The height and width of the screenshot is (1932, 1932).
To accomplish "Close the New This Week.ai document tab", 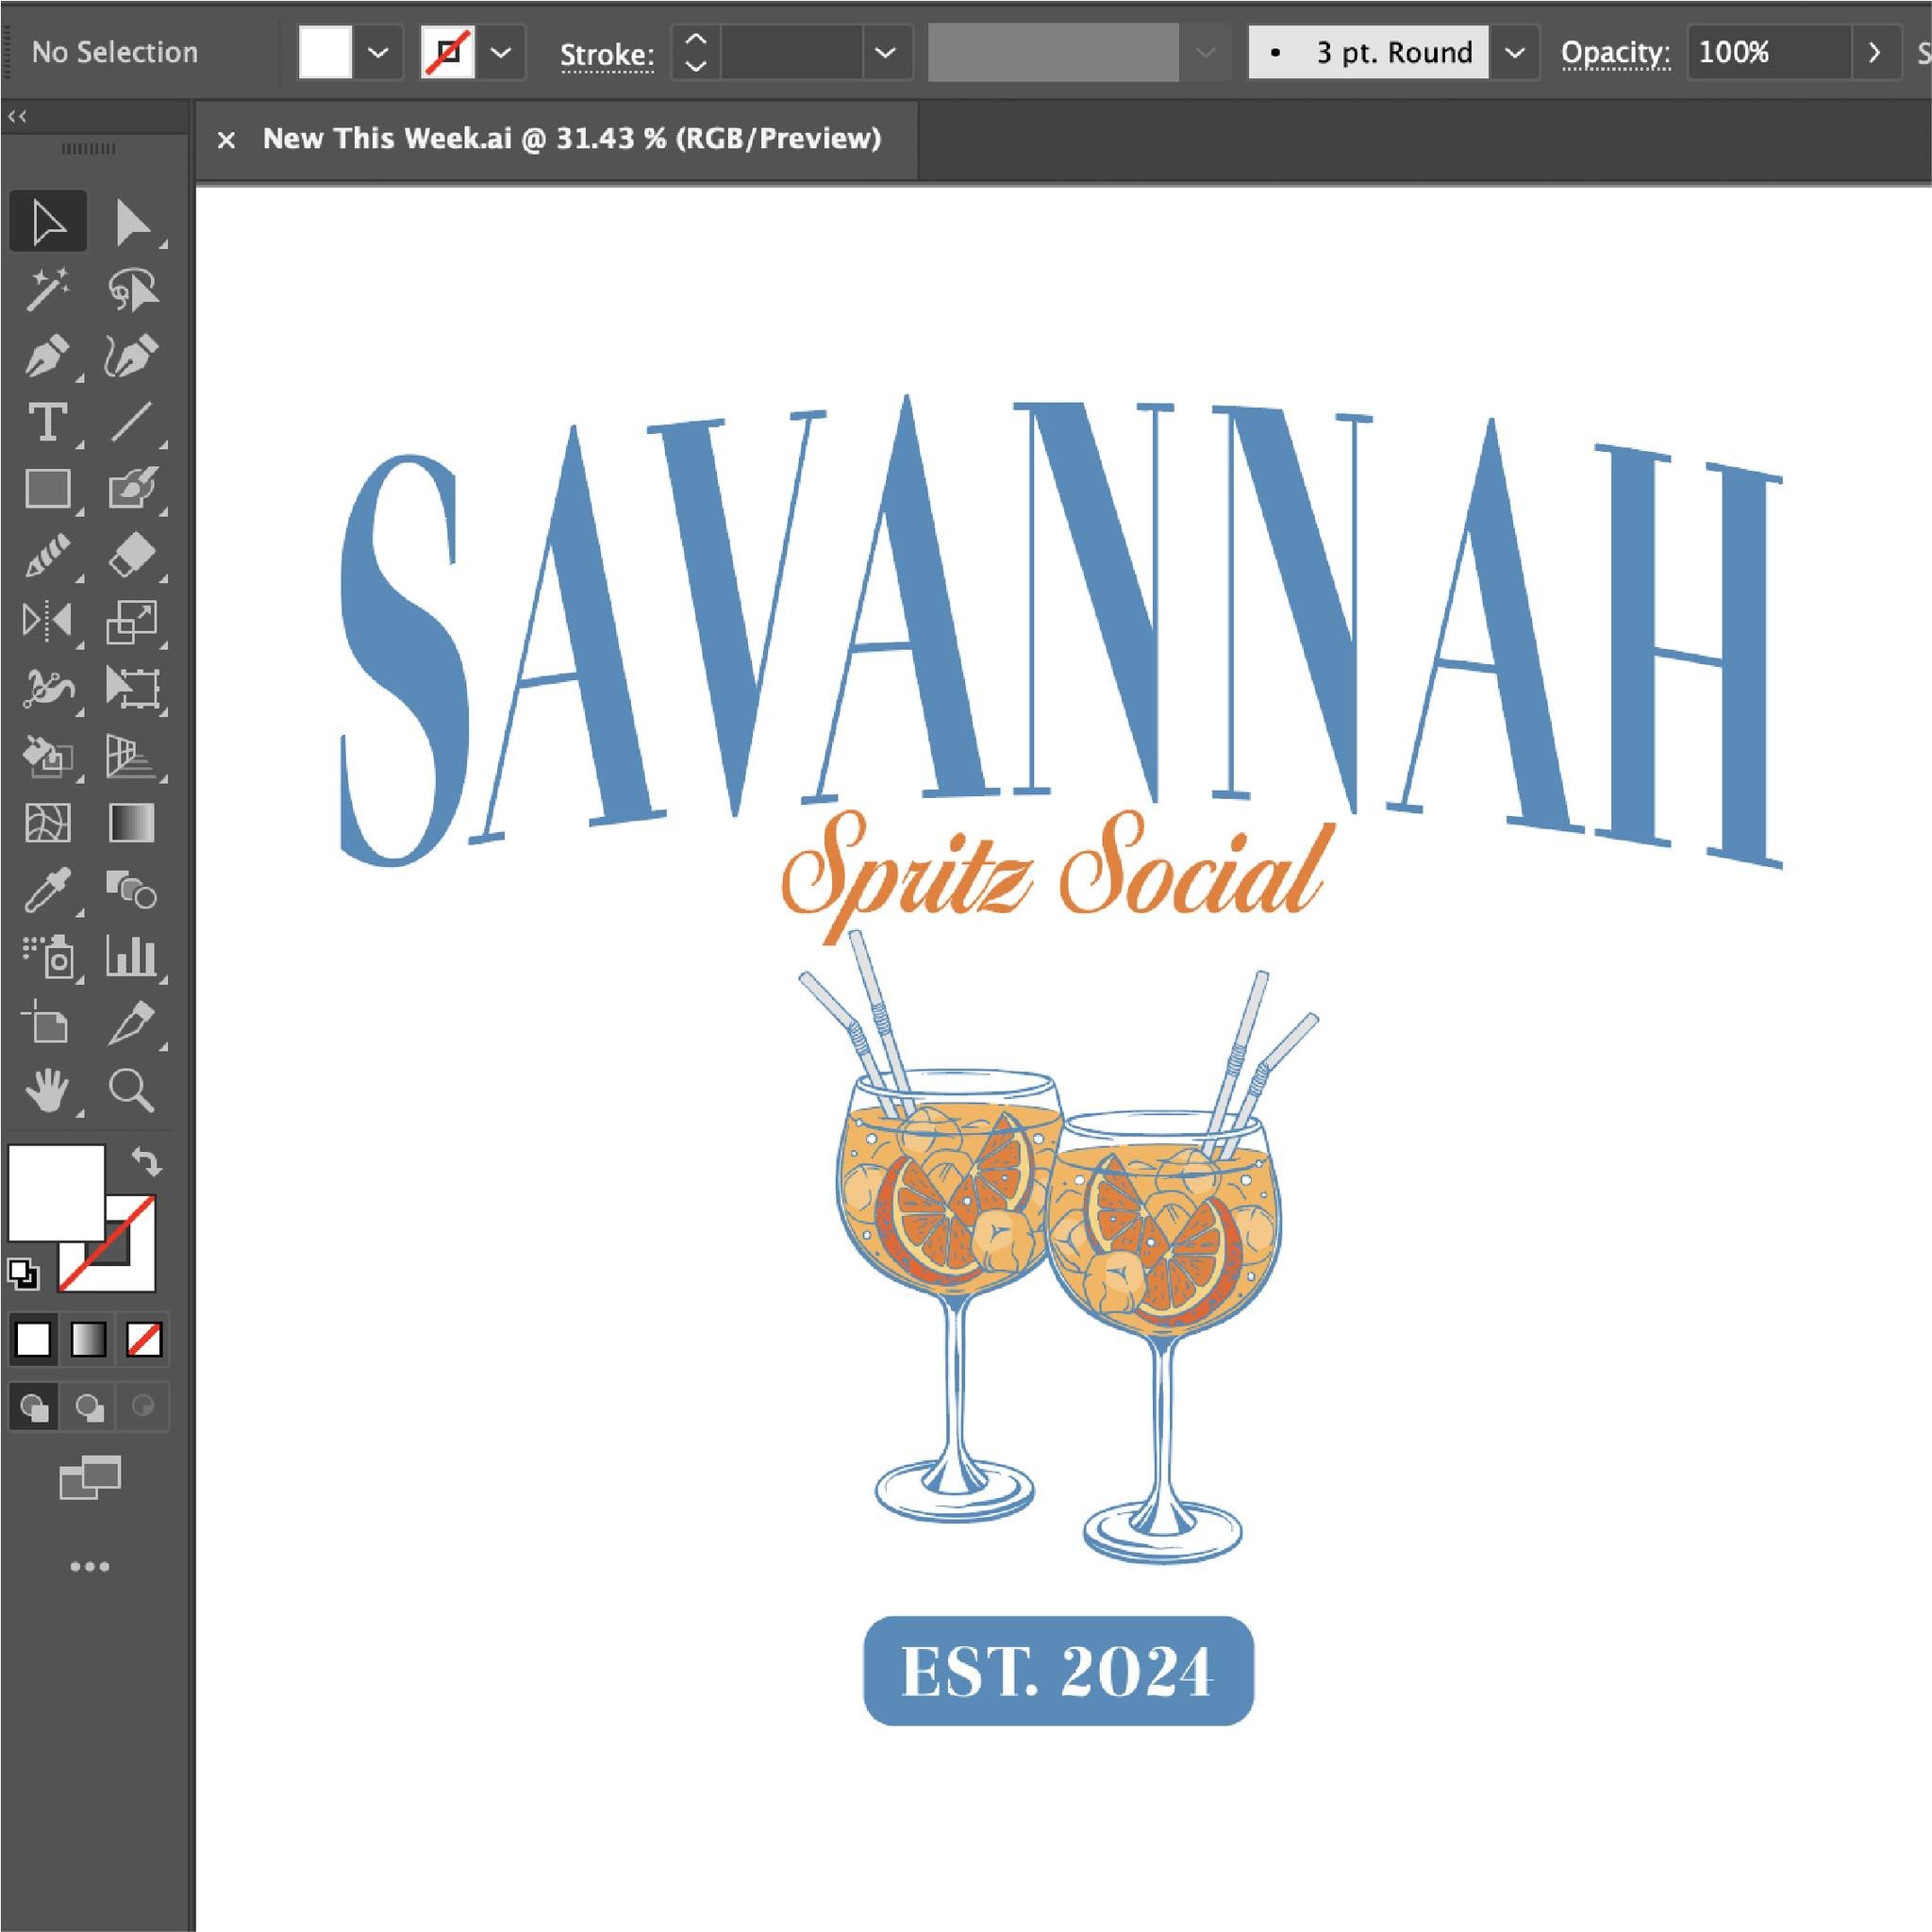I will (x=226, y=140).
